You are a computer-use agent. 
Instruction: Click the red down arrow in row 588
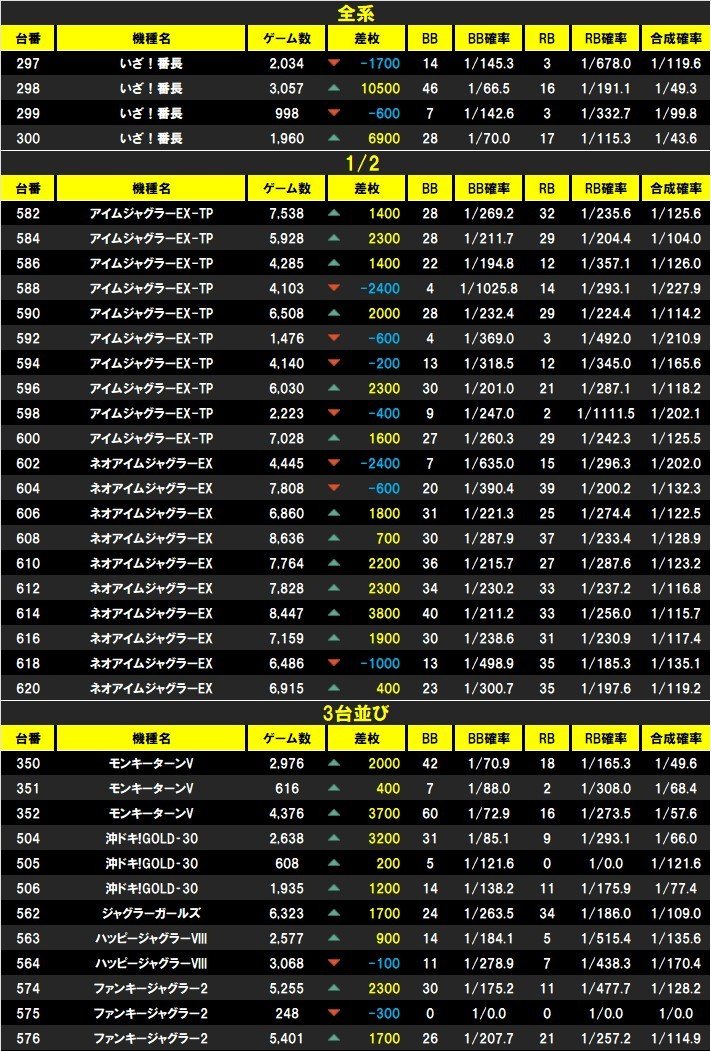tap(334, 288)
